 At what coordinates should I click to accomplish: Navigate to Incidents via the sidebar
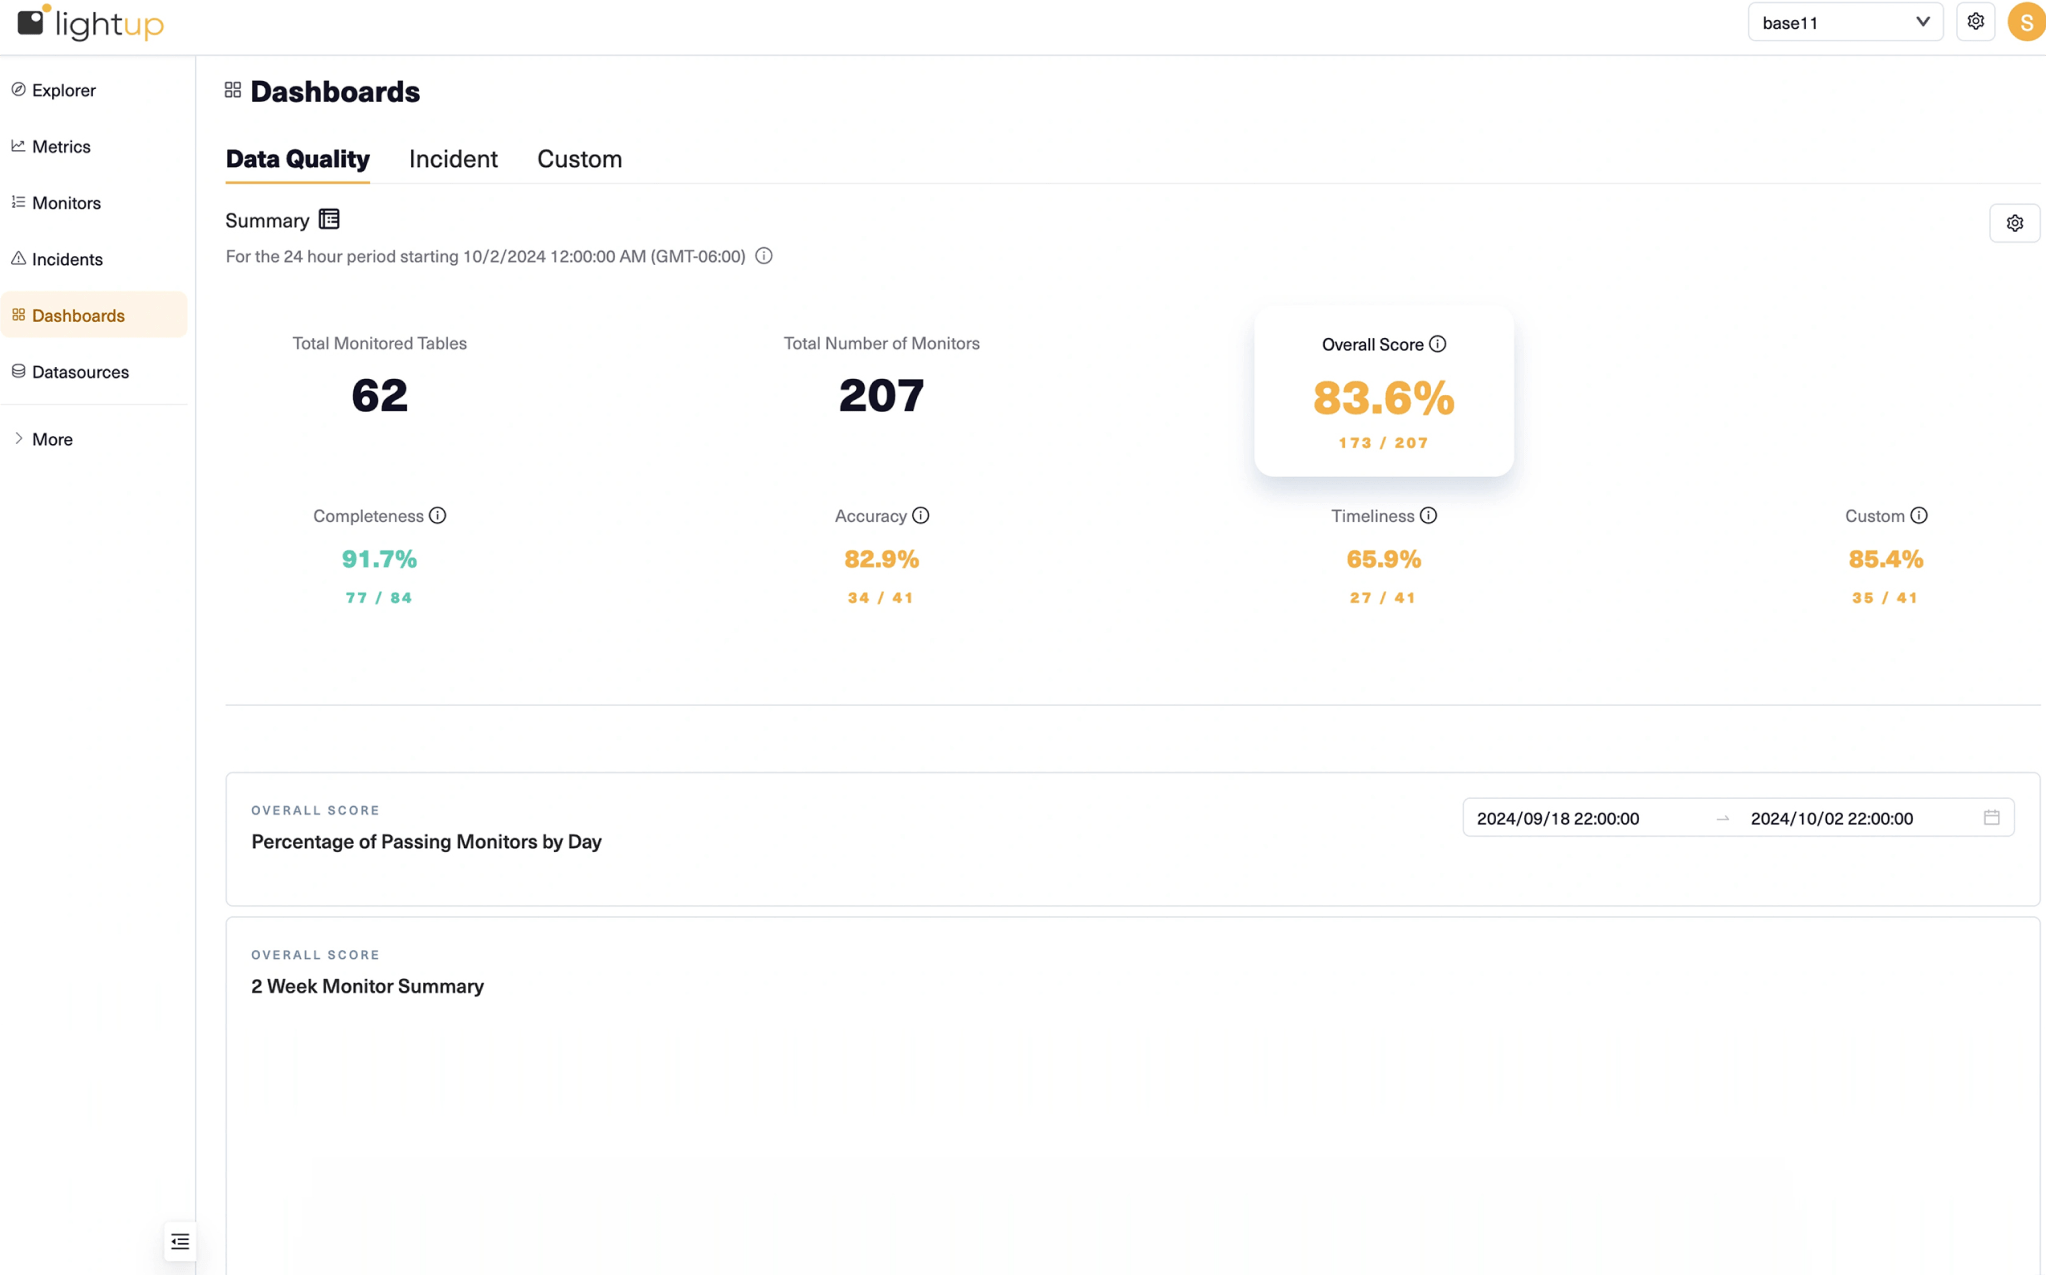[x=66, y=258]
